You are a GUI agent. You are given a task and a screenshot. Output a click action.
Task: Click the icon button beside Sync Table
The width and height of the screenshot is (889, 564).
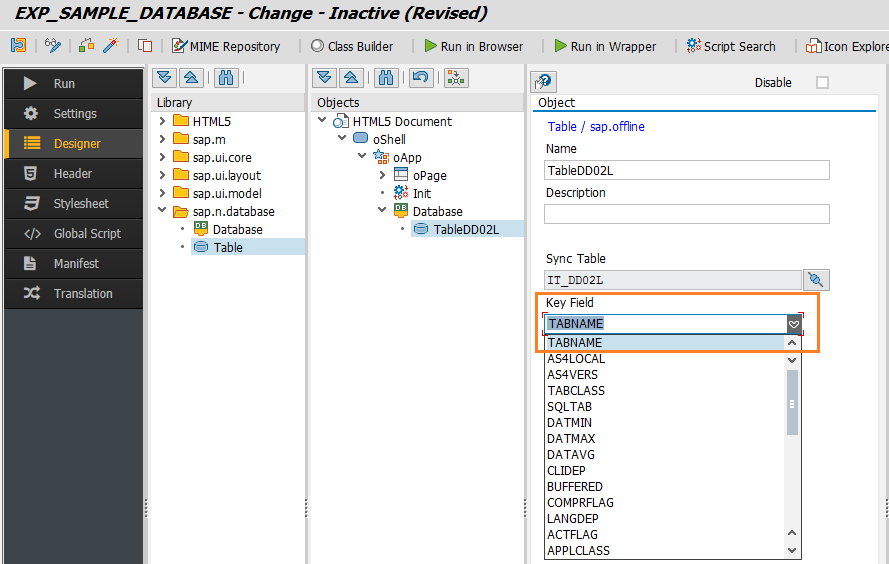[x=816, y=279]
